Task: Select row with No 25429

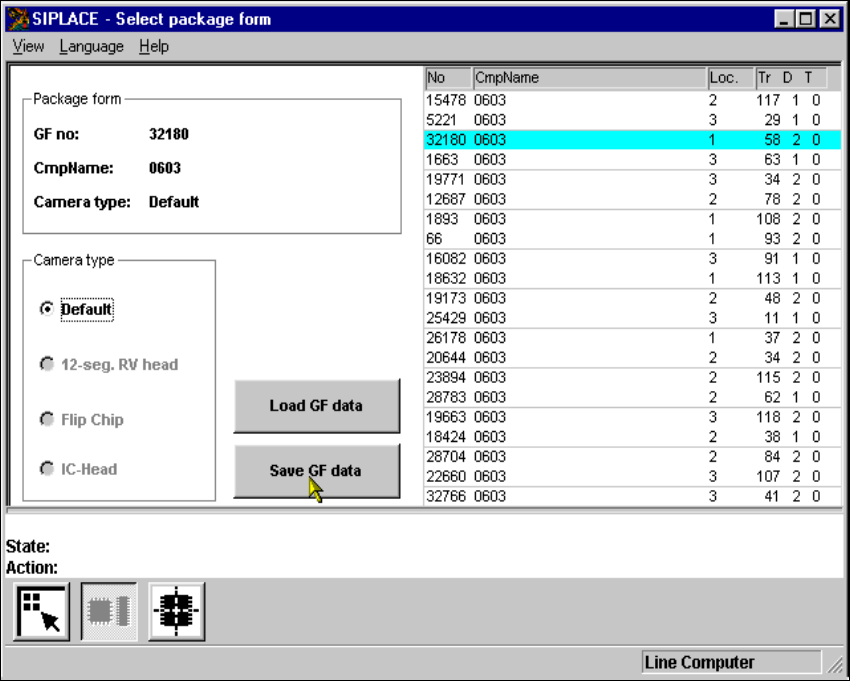Action: click(632, 318)
